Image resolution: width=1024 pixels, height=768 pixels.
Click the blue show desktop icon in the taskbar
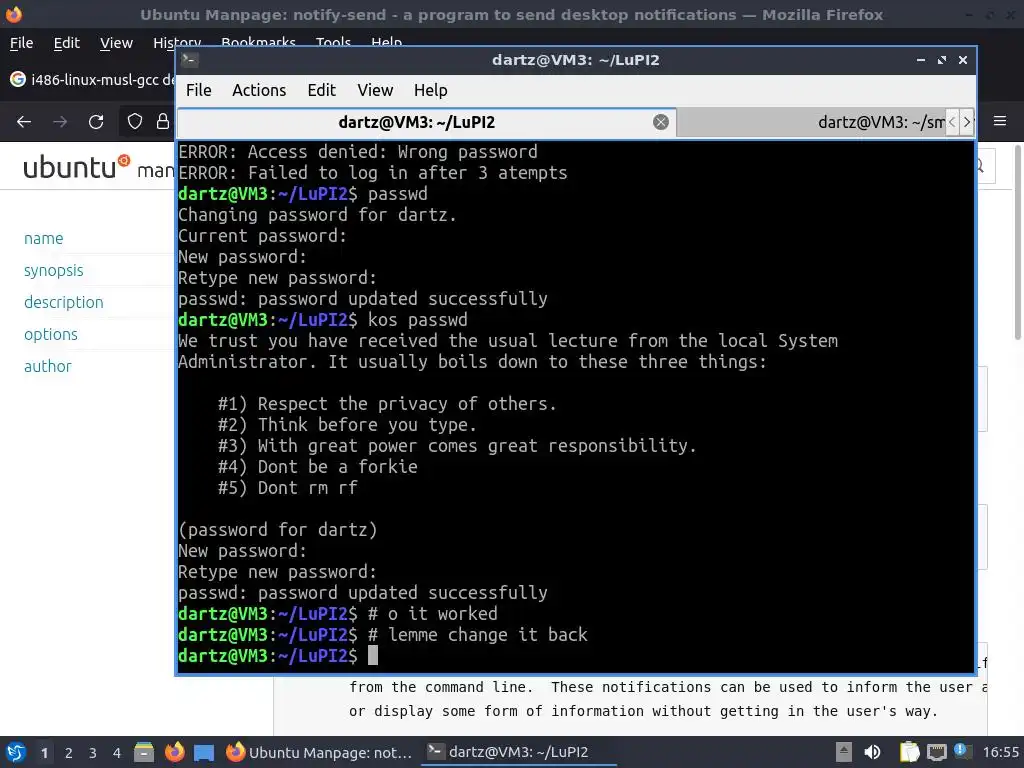tap(204, 753)
